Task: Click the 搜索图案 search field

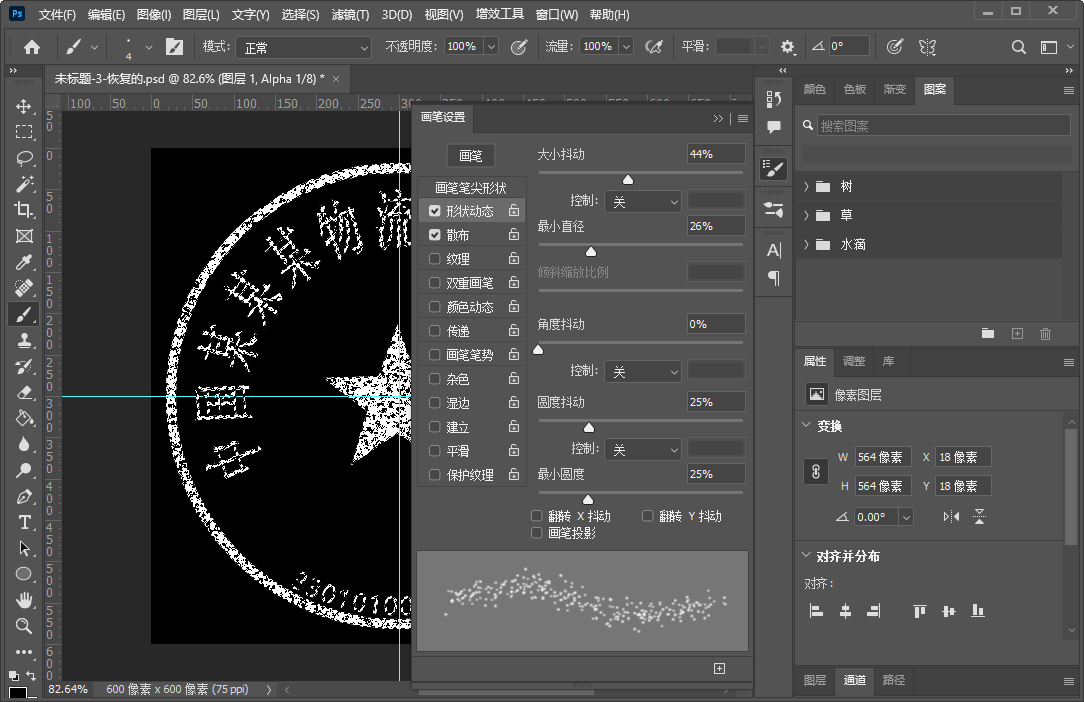Action: pos(944,126)
